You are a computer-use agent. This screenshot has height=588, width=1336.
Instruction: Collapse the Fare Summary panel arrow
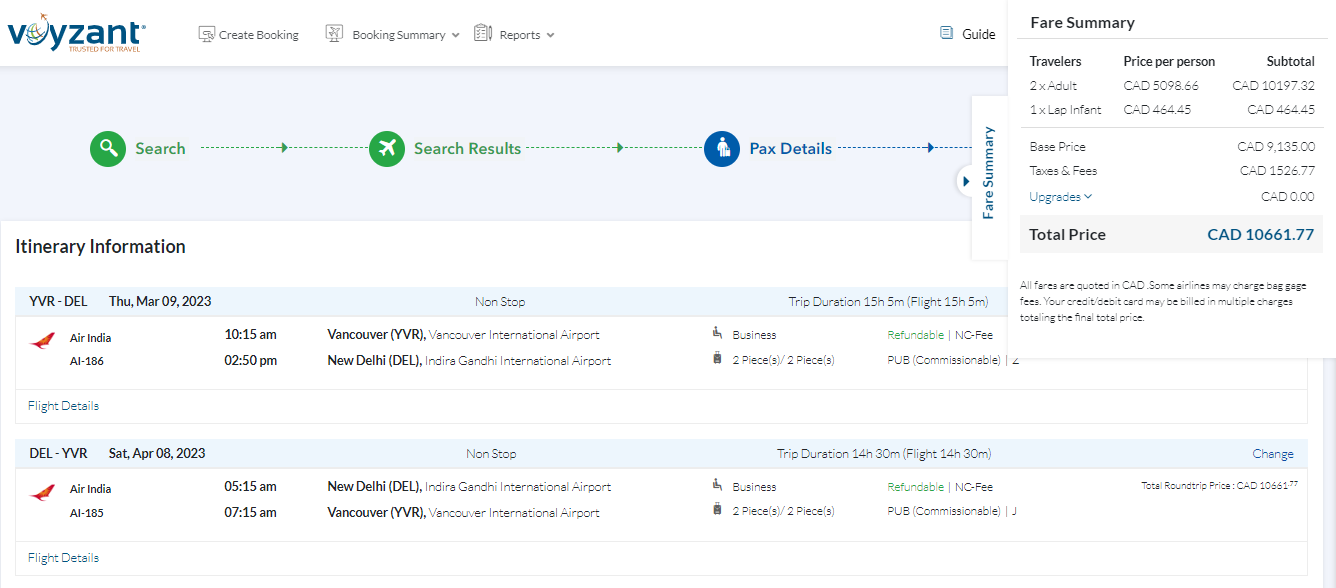(x=965, y=182)
